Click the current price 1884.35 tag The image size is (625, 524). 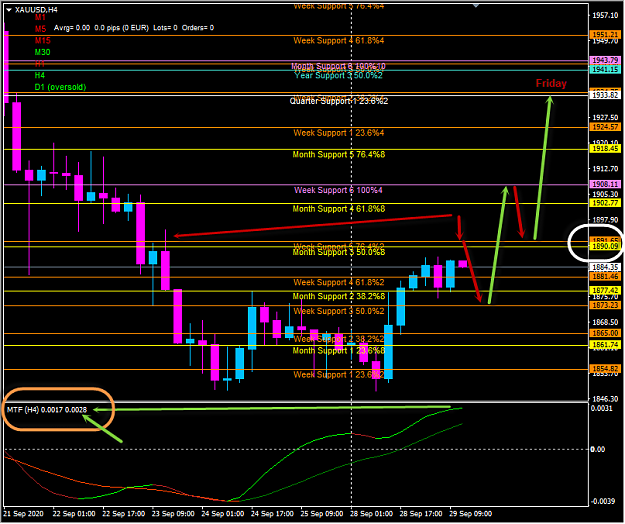coord(605,267)
